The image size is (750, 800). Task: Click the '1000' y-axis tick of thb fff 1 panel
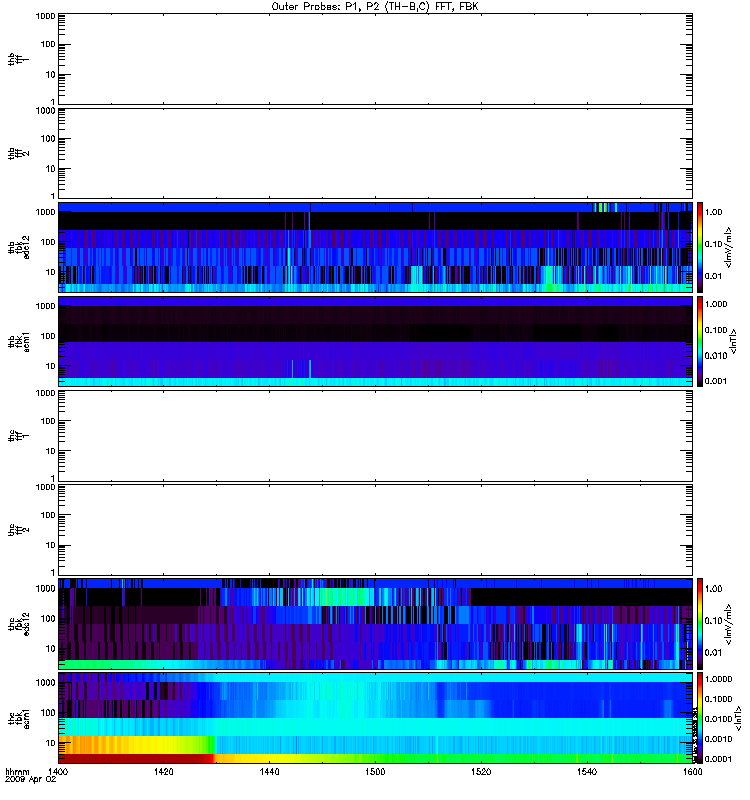45,16
